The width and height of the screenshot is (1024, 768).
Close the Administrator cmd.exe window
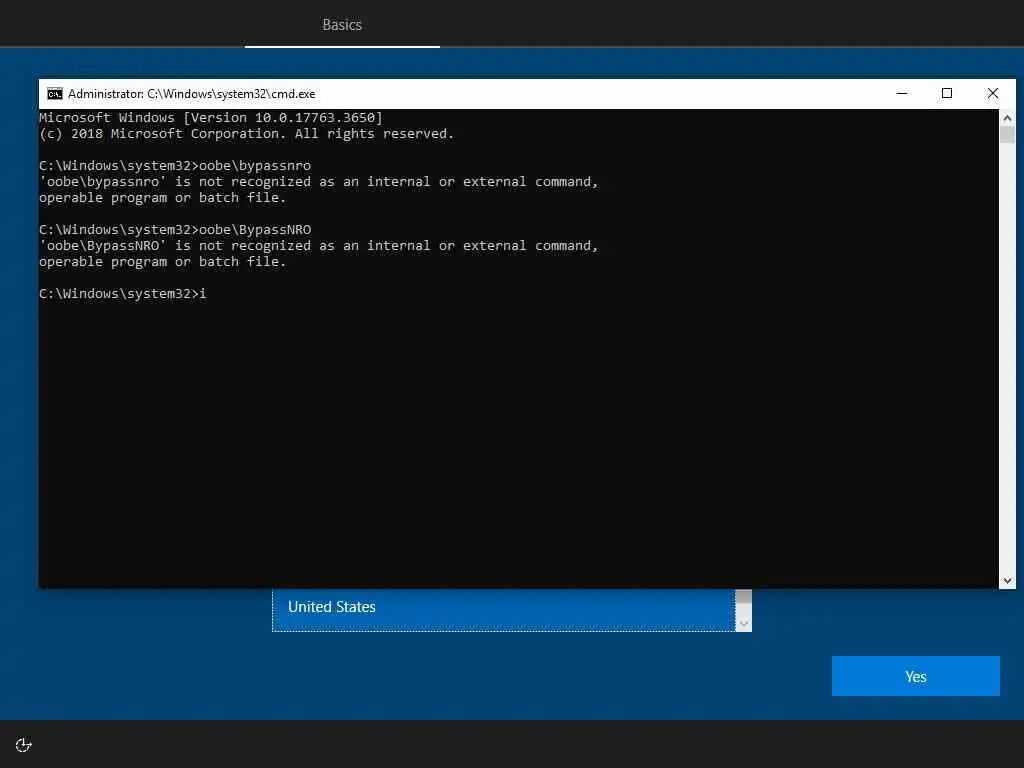(993, 93)
